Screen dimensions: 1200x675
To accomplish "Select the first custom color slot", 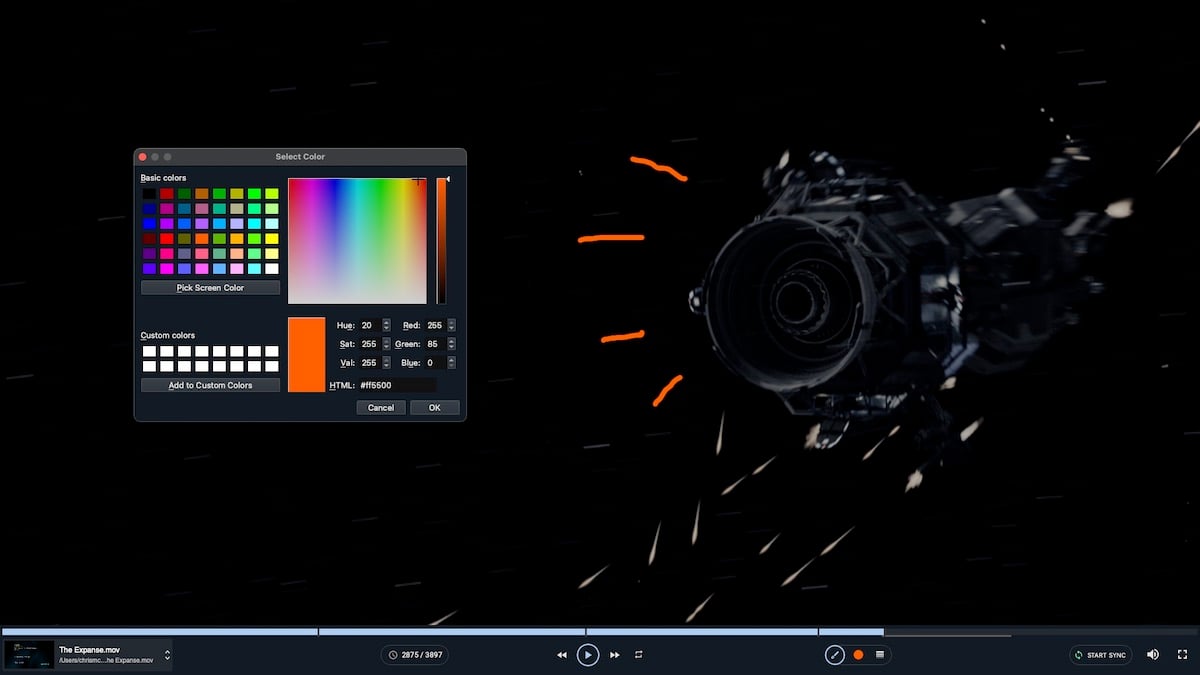I will pyautogui.click(x=149, y=352).
